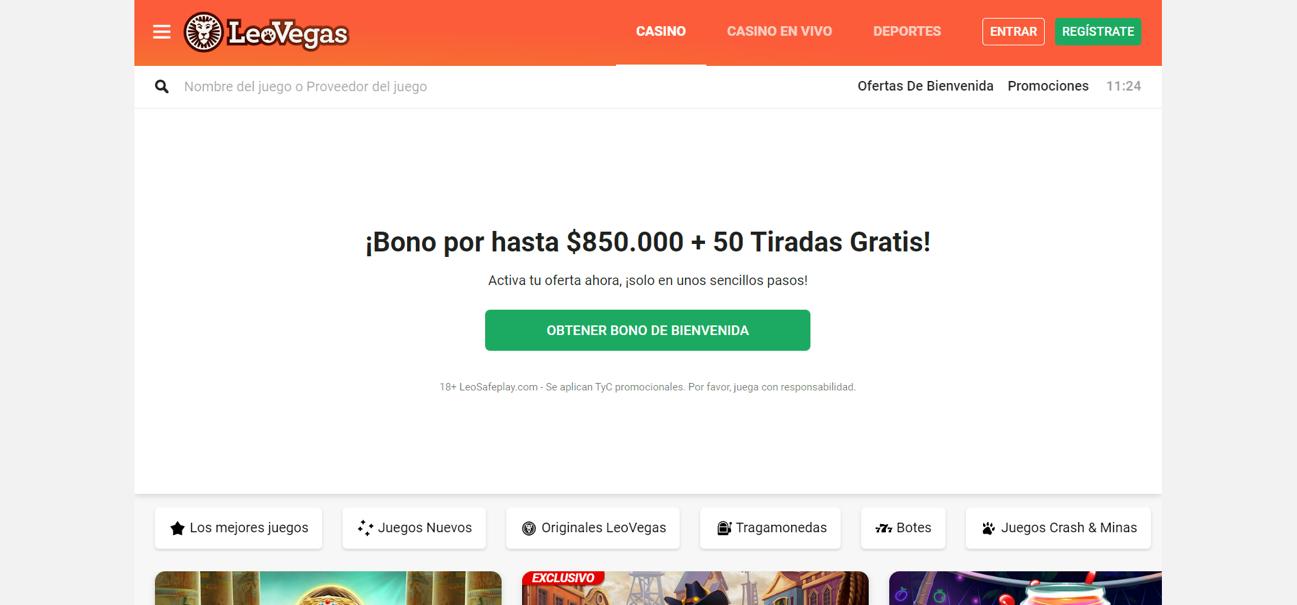Select the star icon for Los mejores juegos

177,528
